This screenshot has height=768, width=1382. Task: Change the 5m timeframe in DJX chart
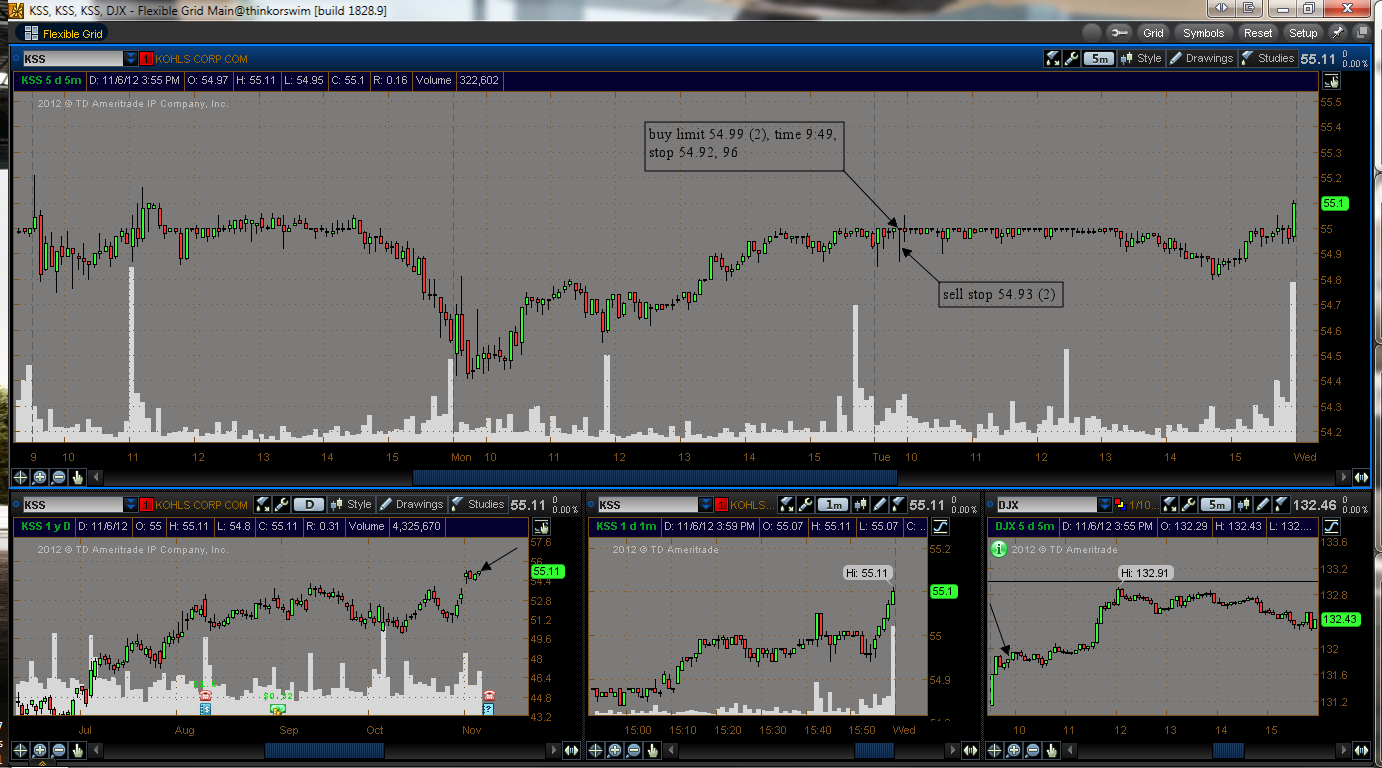point(1214,504)
